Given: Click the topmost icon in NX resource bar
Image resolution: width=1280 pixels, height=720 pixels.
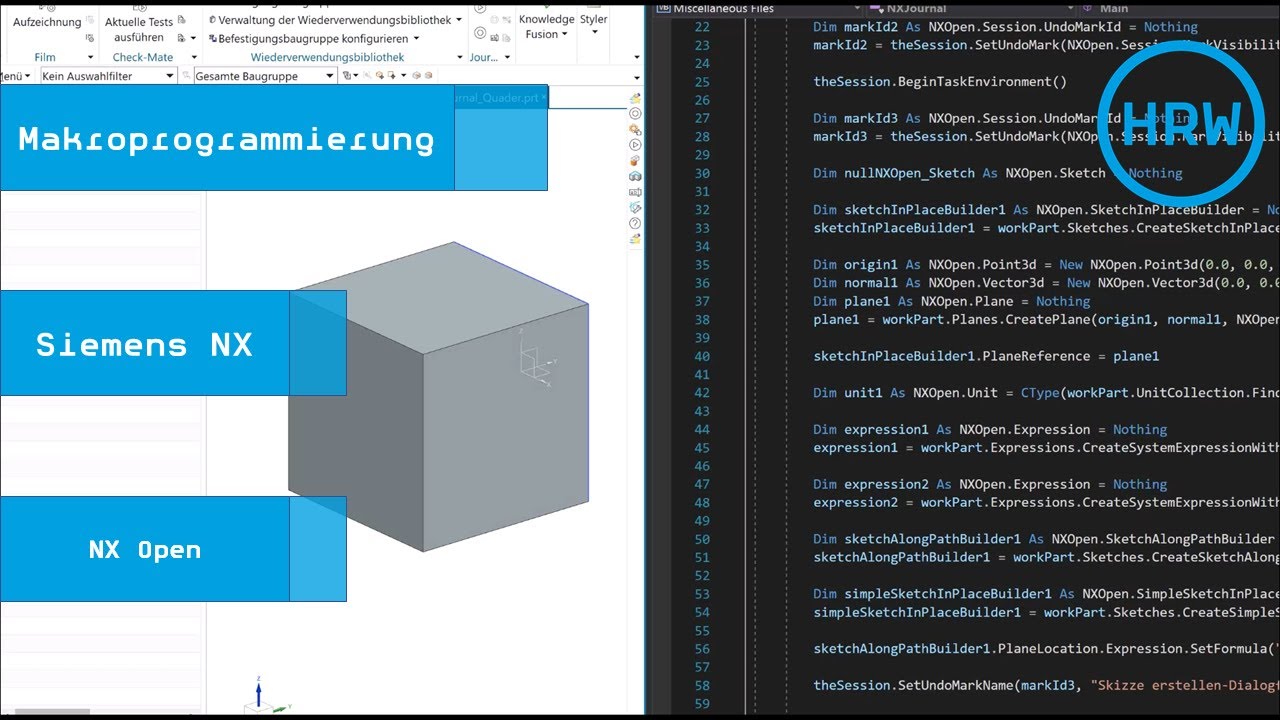Looking at the screenshot, I should (635, 98).
